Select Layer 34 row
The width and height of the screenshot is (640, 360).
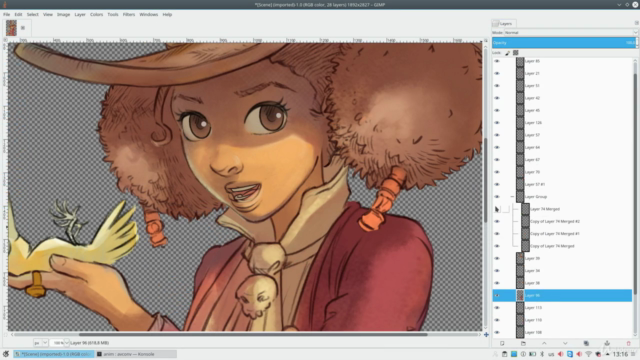(x=562, y=271)
